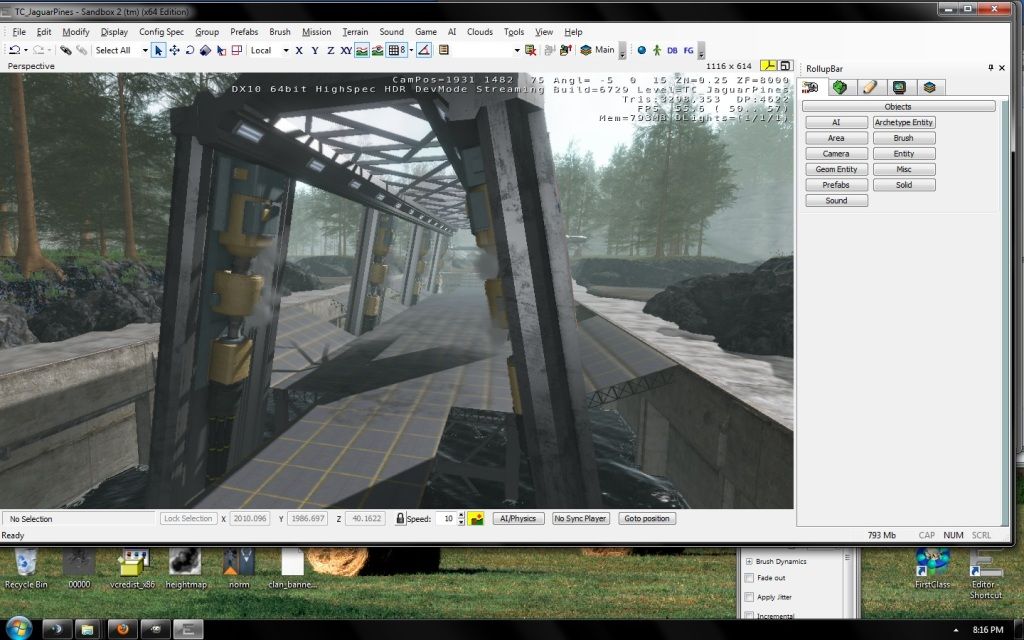The image size is (1024, 640).
Task: Switch to RollupBar Layers tab
Action: (930, 87)
